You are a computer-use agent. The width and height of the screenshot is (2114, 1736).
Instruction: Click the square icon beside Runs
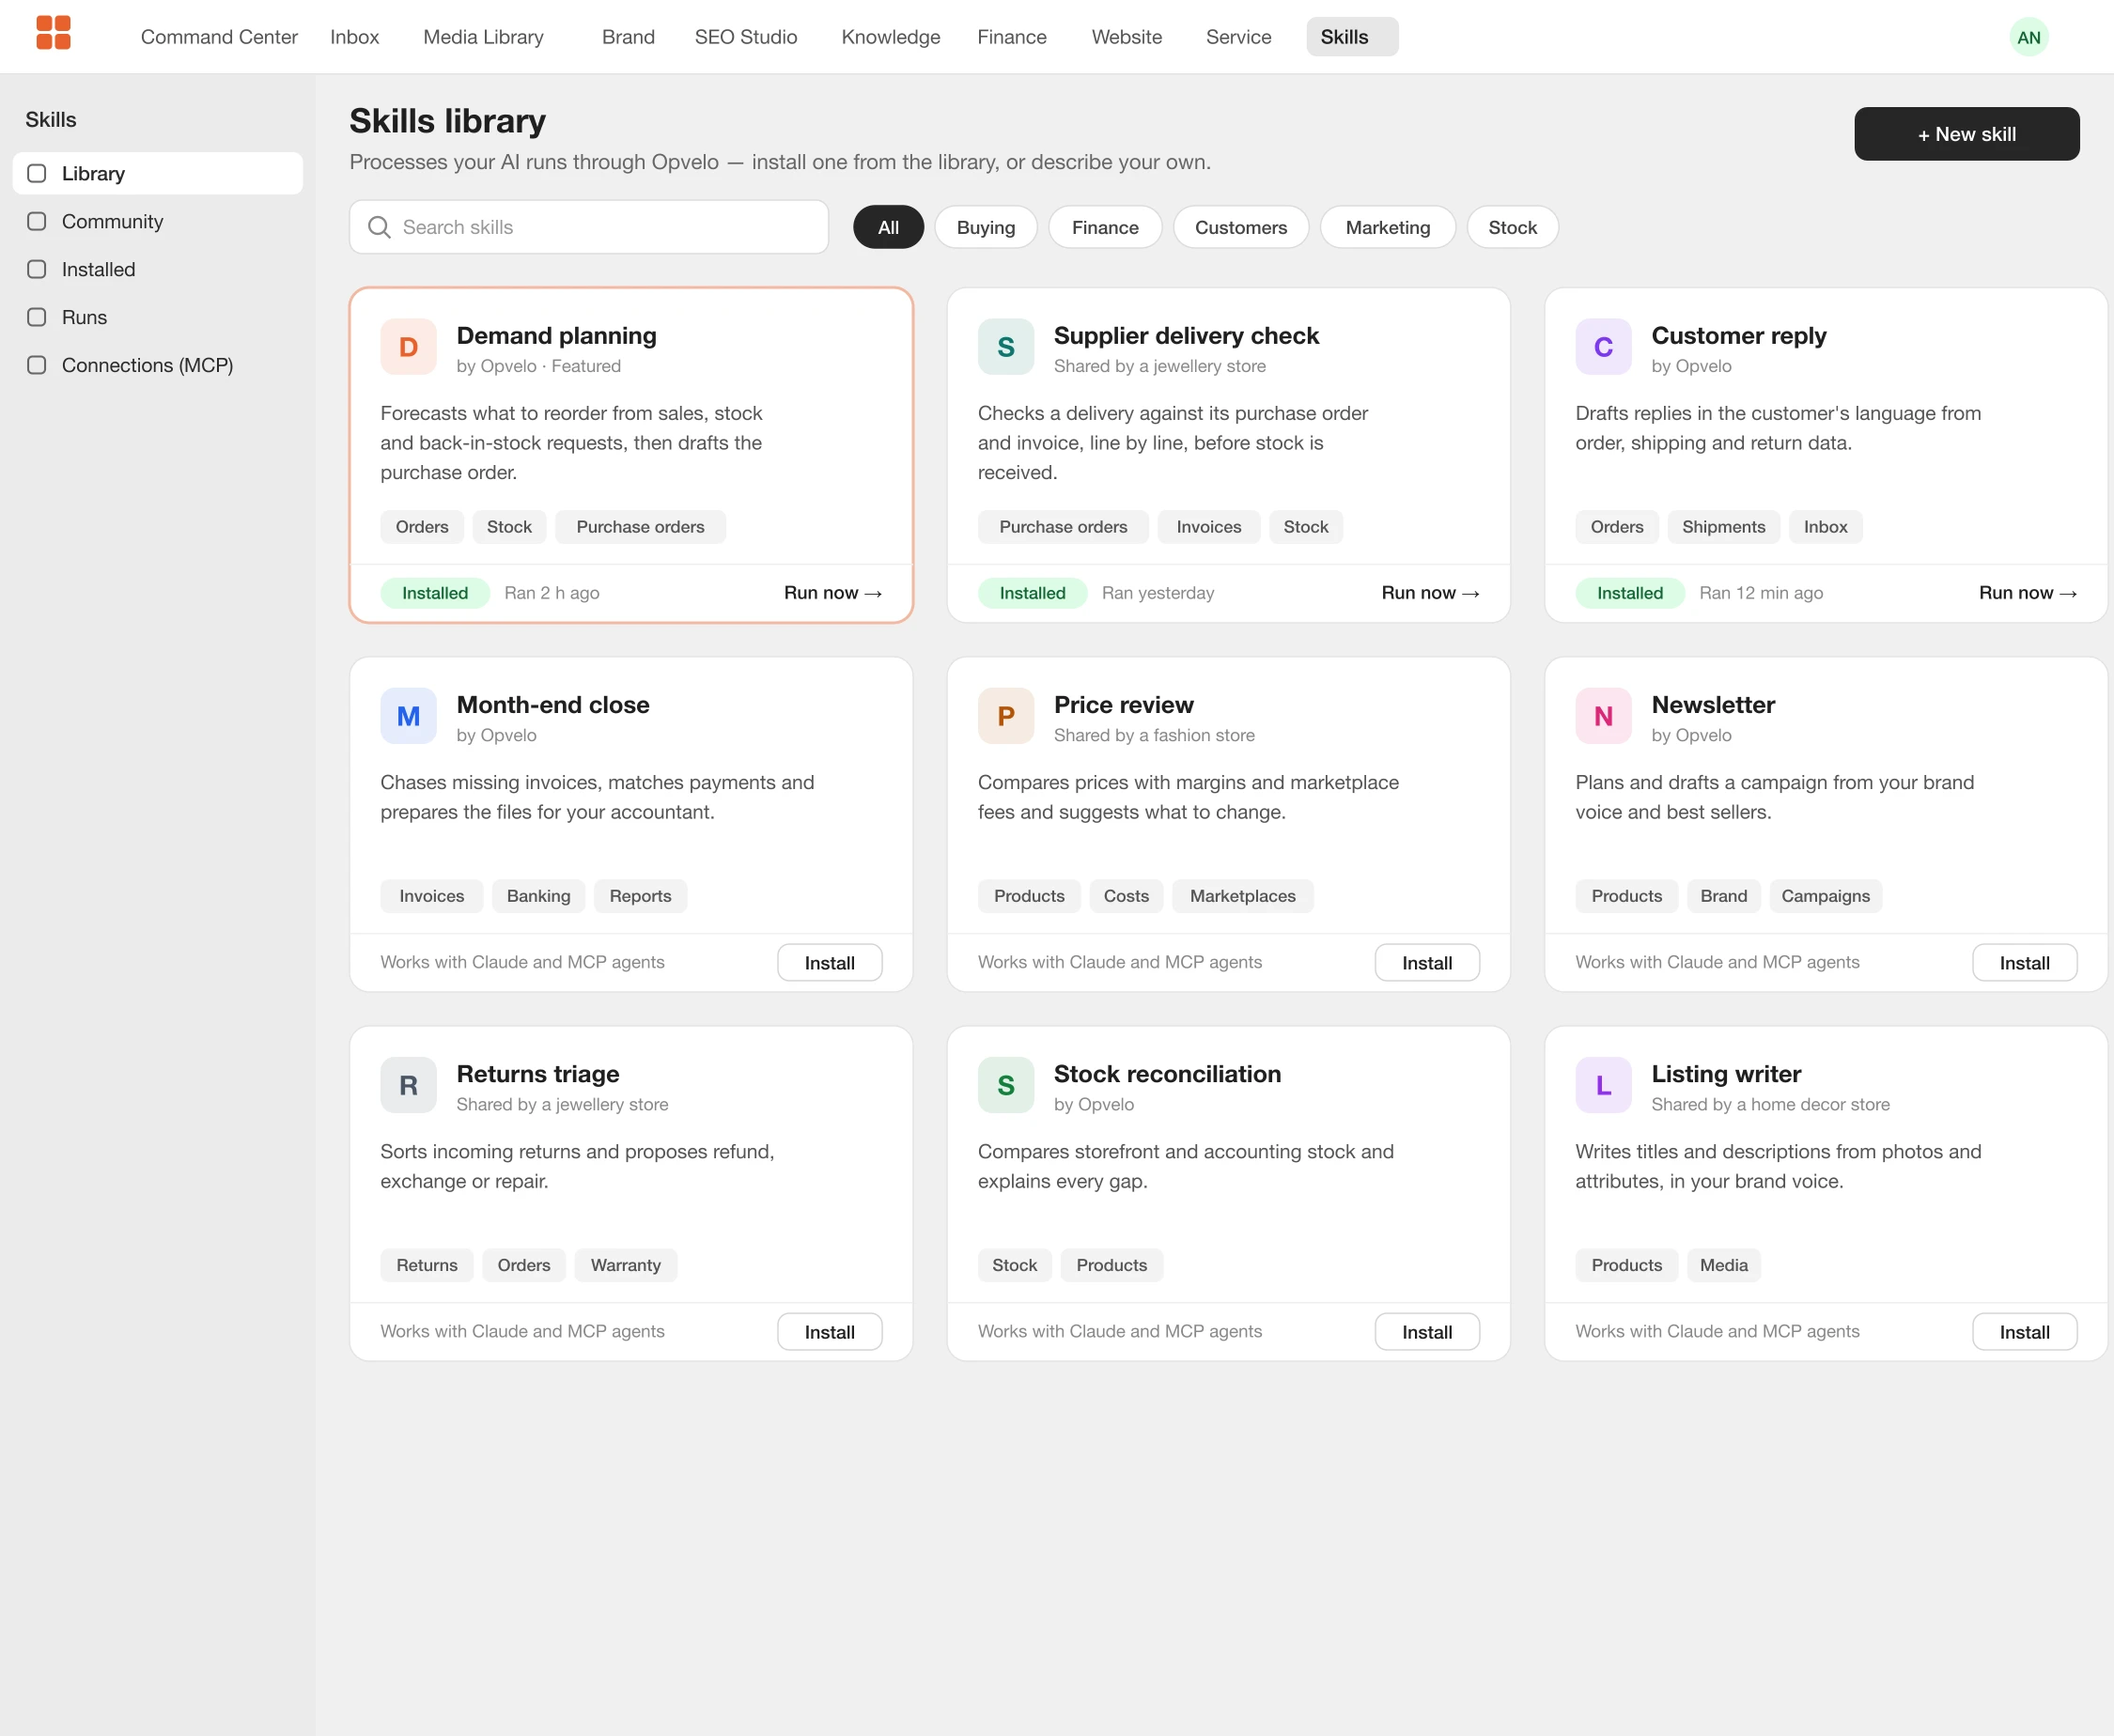pyautogui.click(x=37, y=317)
